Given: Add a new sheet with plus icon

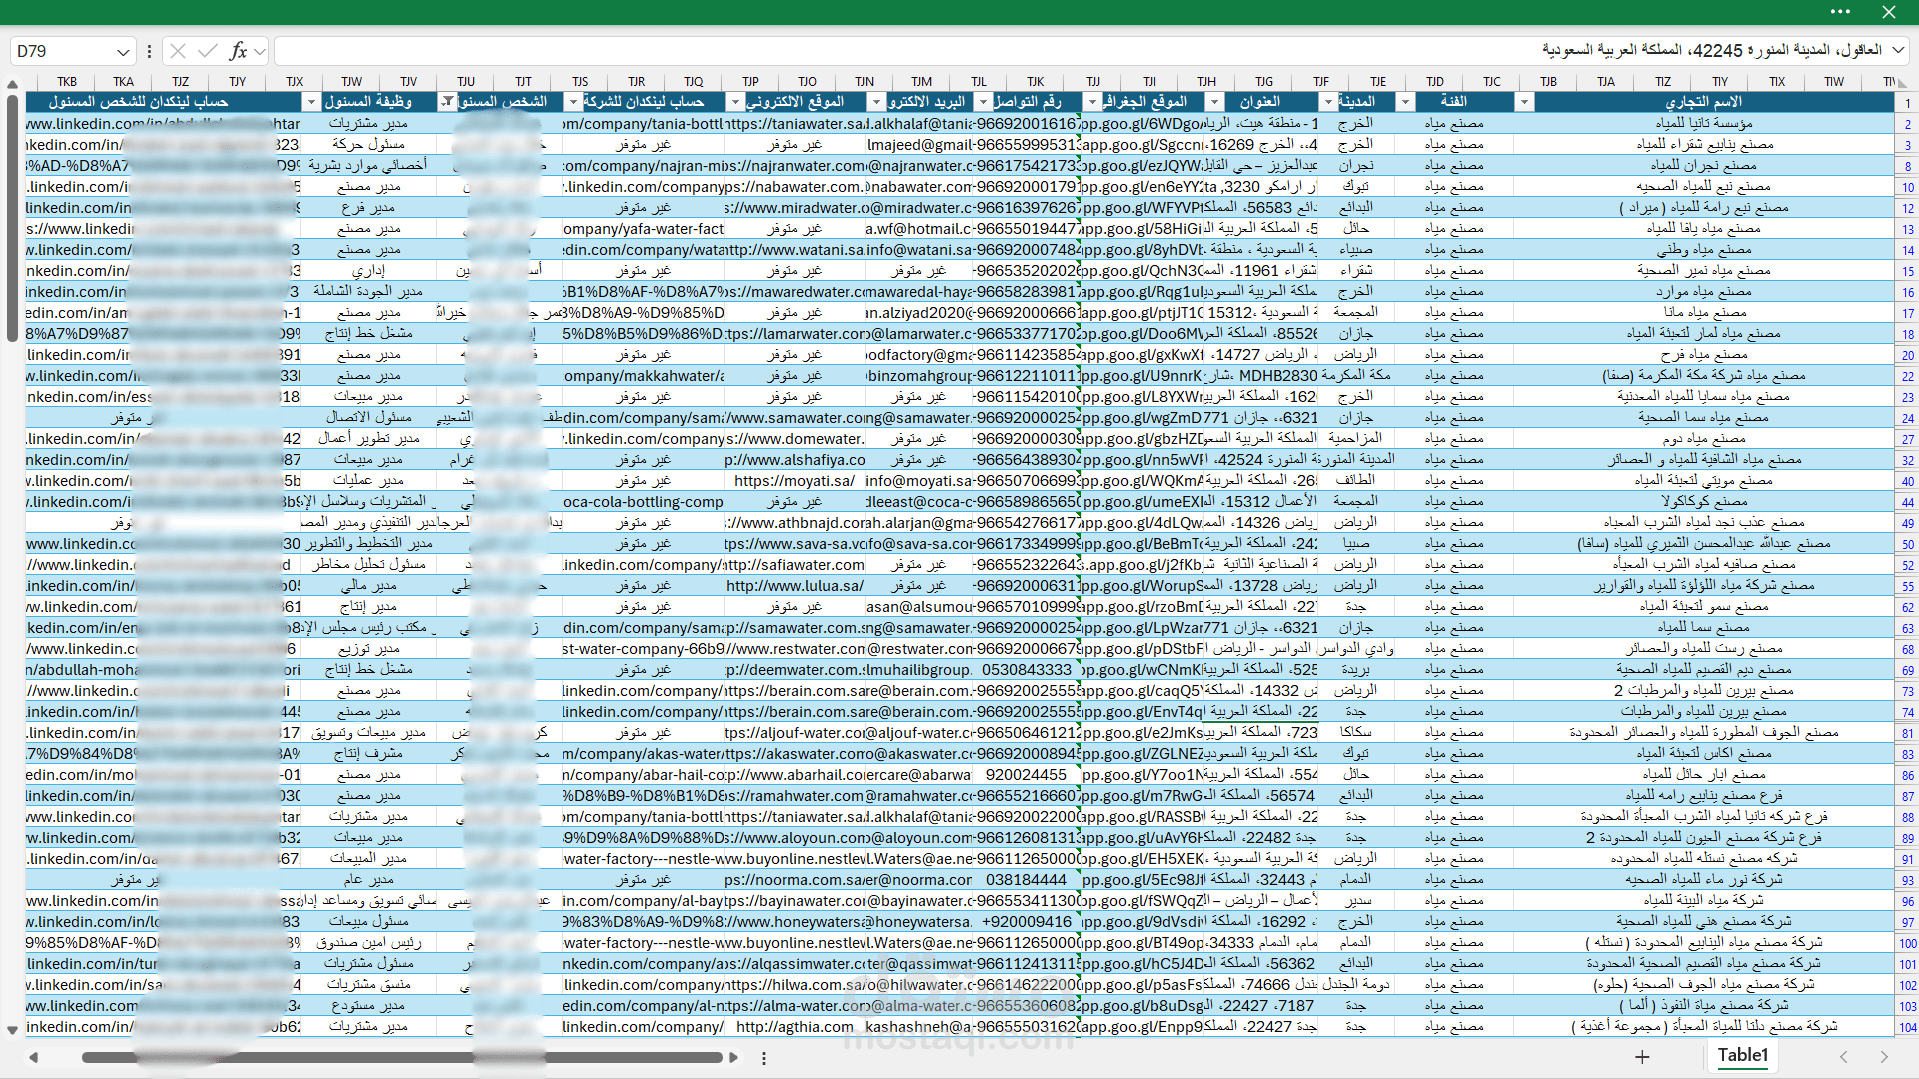Looking at the screenshot, I should pyautogui.click(x=1642, y=1056).
